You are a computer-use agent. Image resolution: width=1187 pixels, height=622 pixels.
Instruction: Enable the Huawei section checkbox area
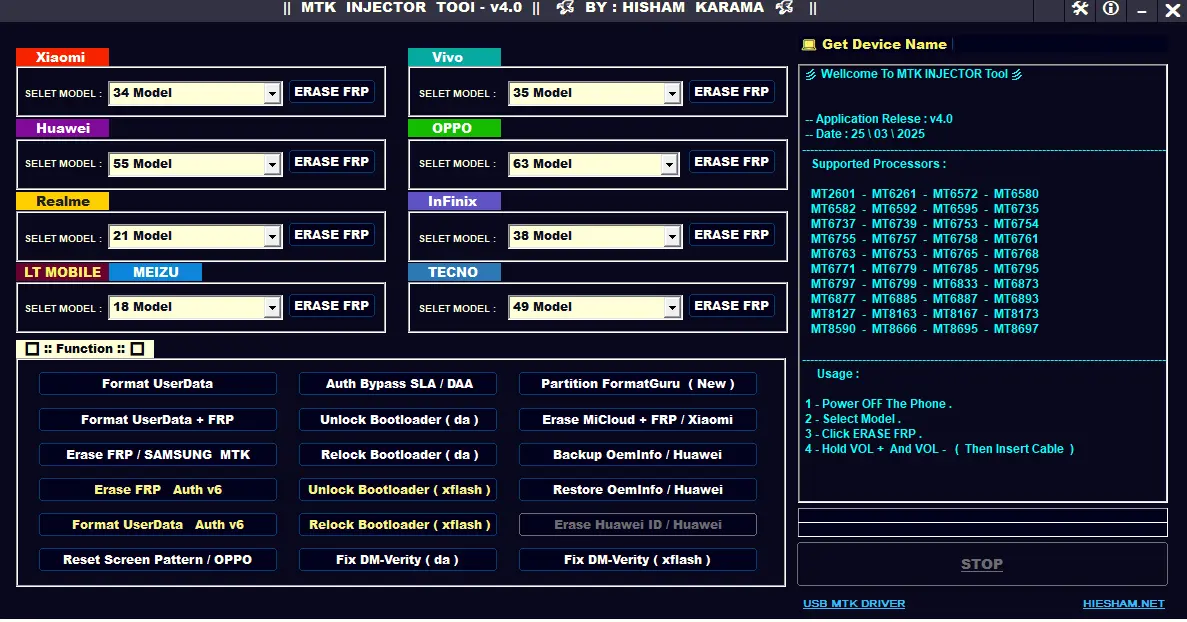[62, 128]
